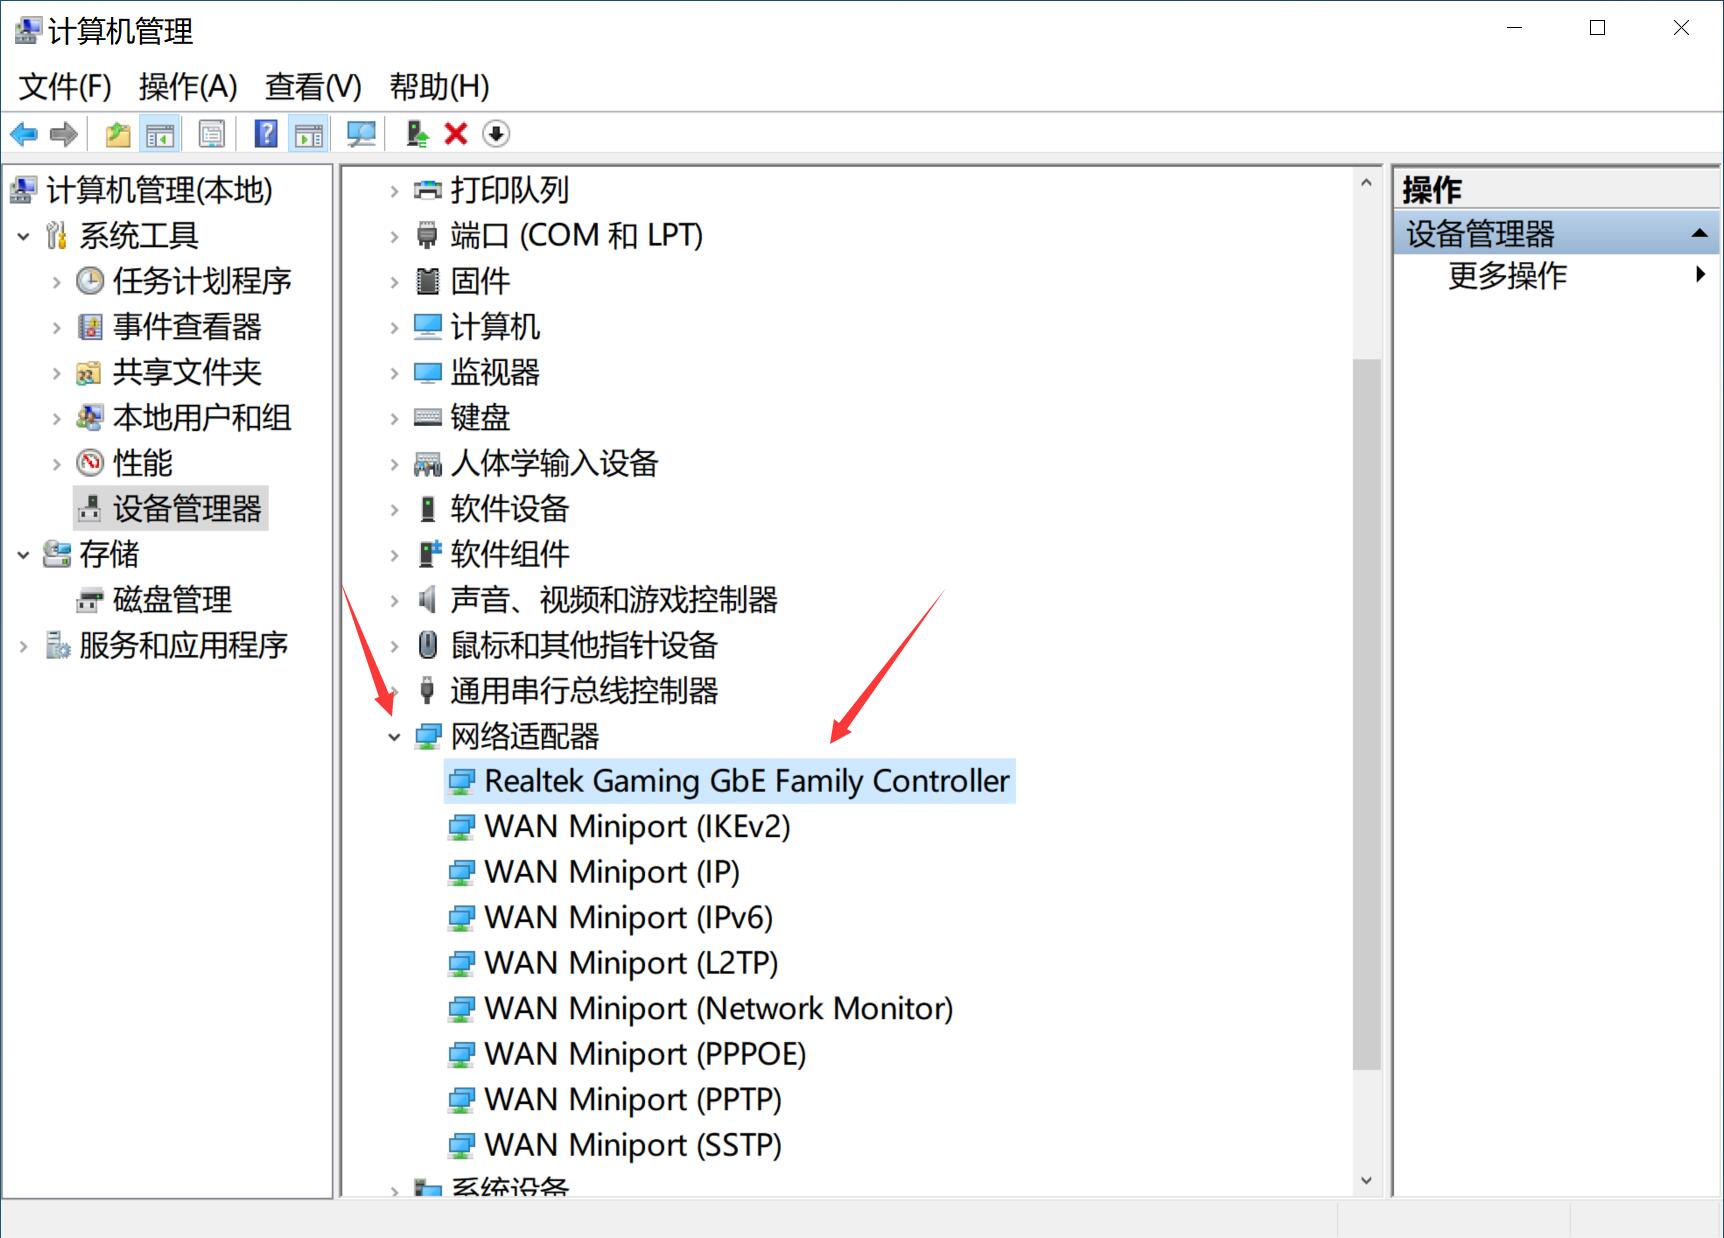The image size is (1724, 1238).
Task: Click the Scan for hardware changes icon
Action: (x=361, y=134)
